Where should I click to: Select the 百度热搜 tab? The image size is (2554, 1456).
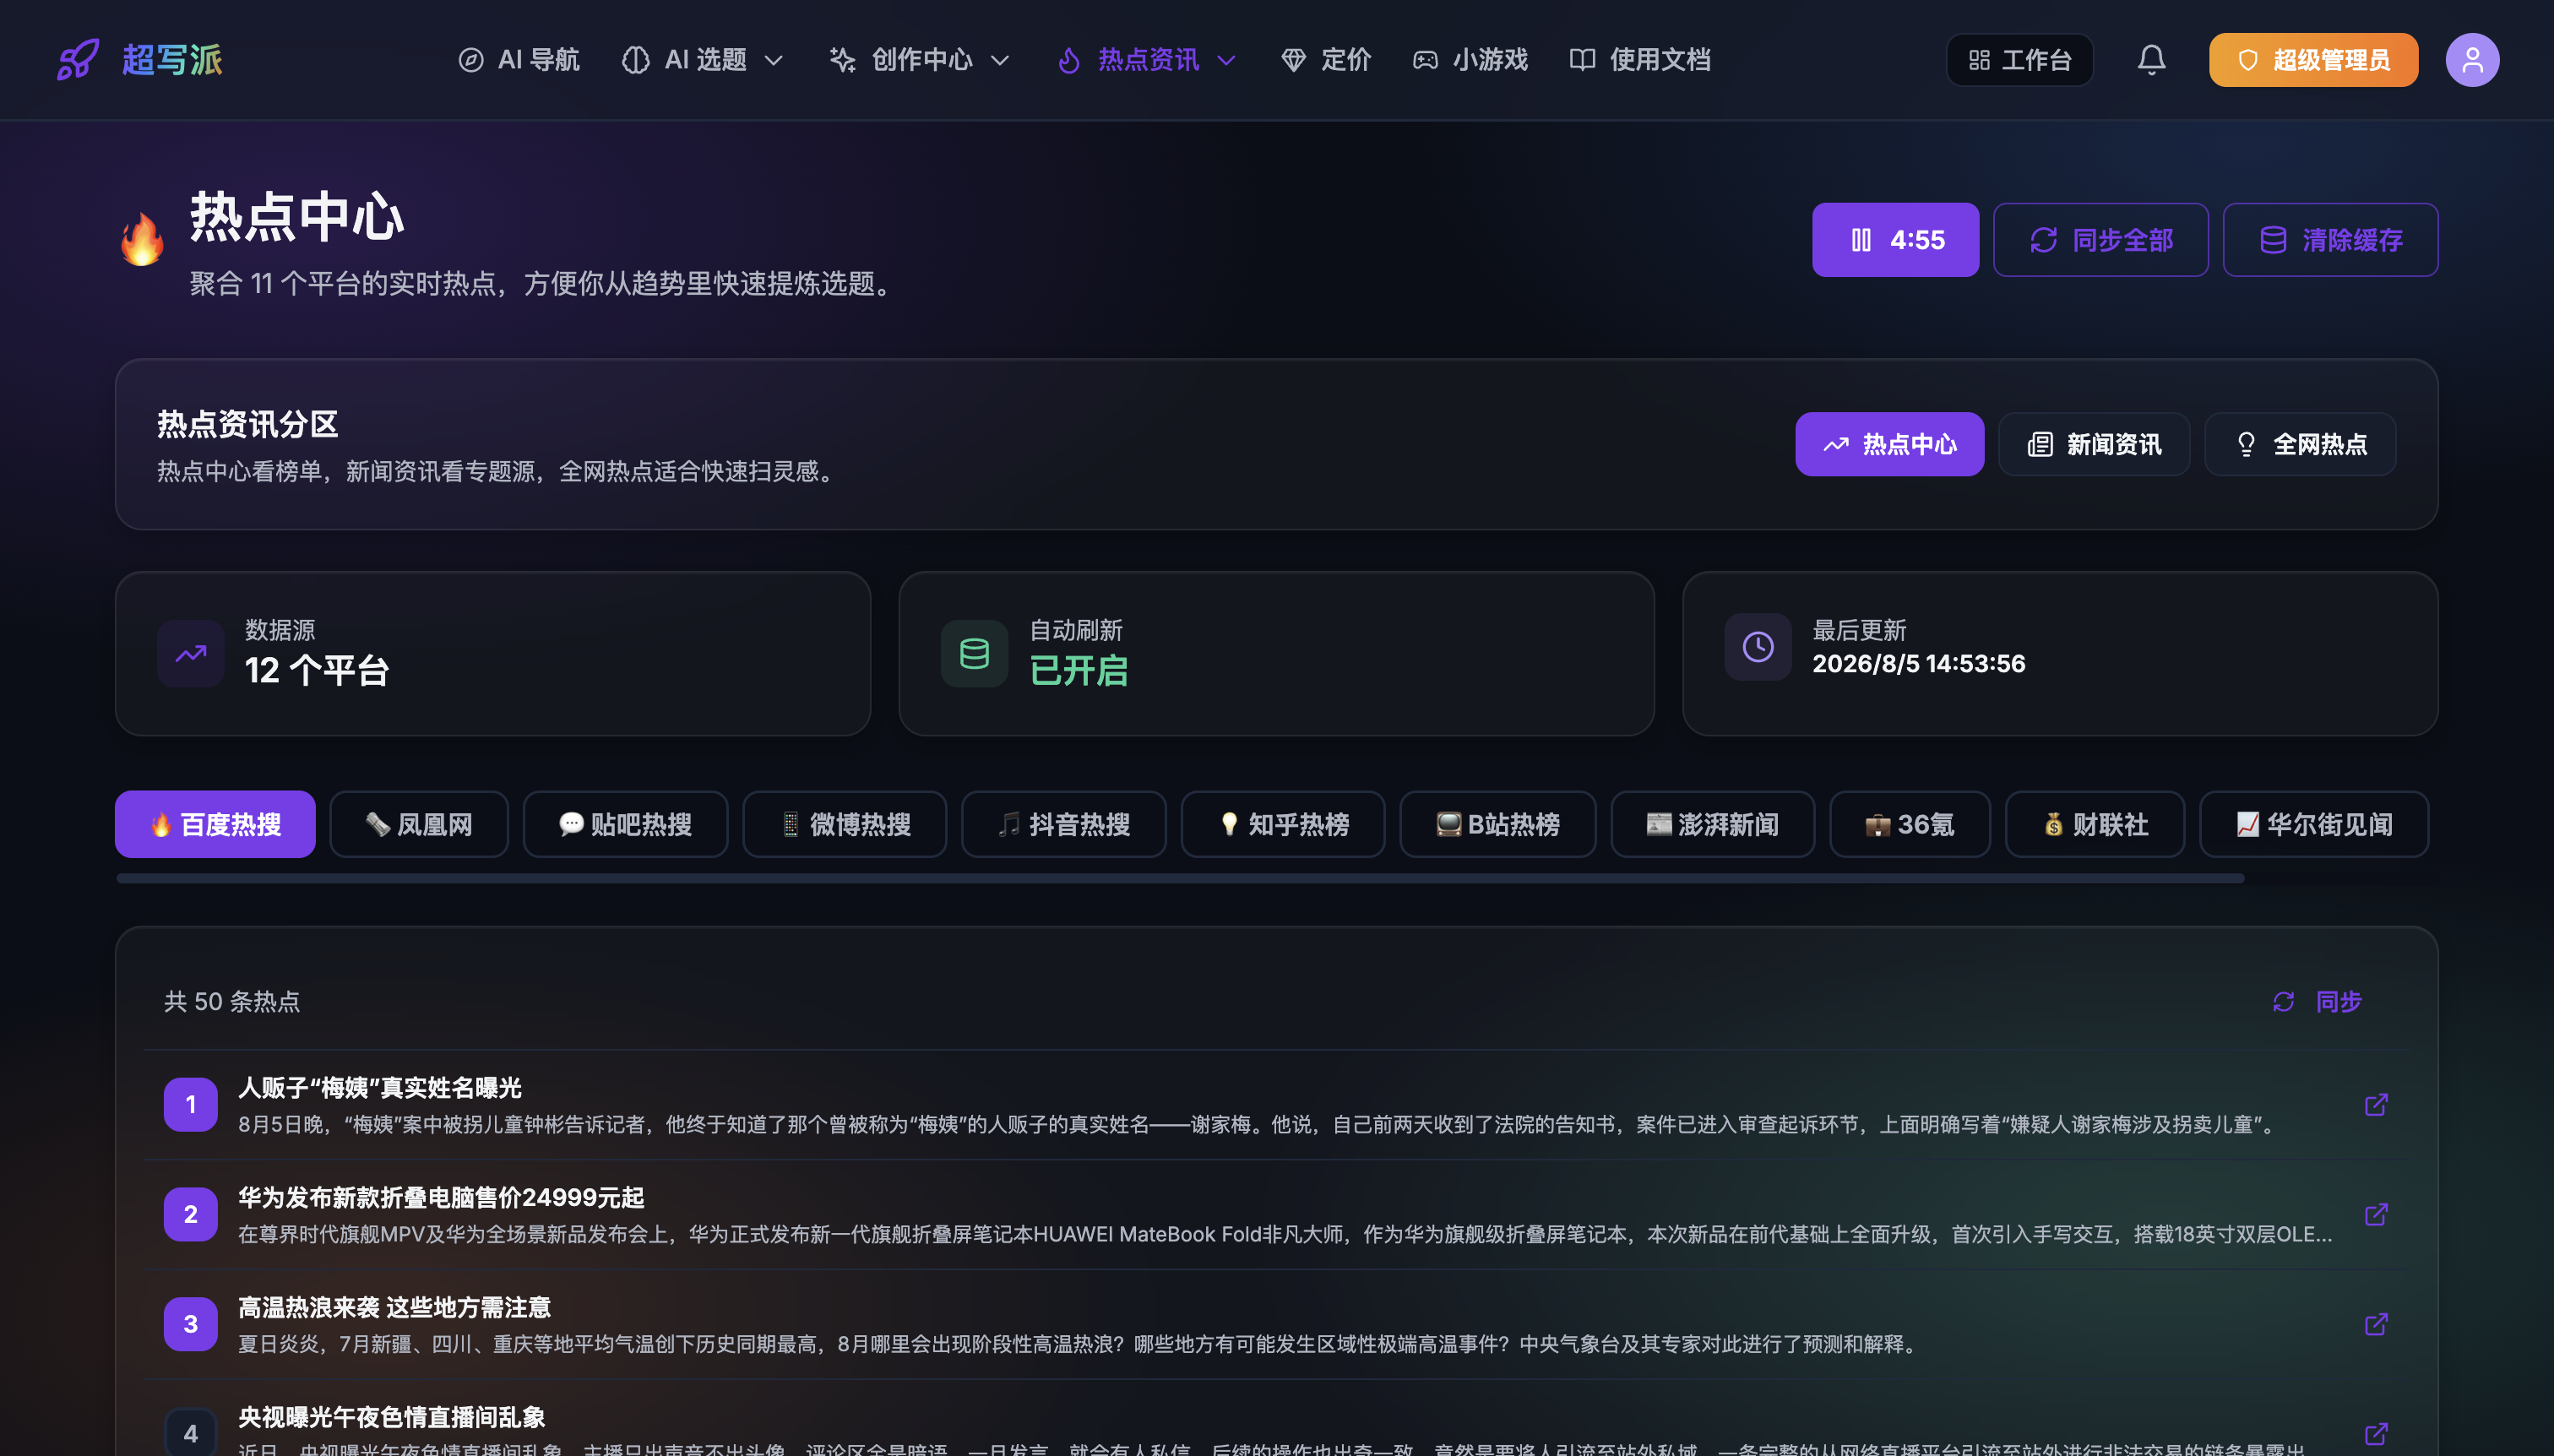pyautogui.click(x=215, y=824)
